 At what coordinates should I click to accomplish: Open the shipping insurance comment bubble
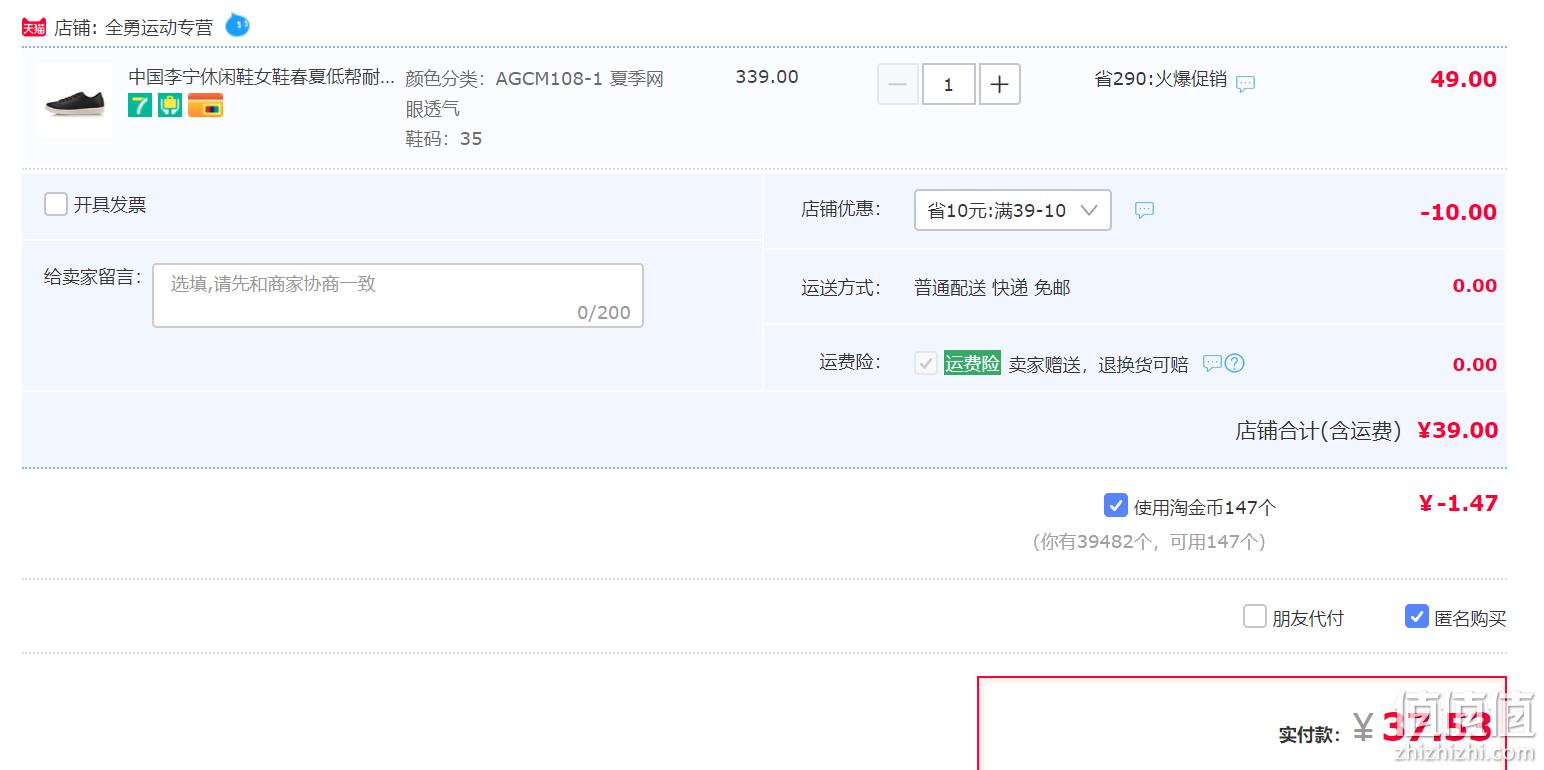[x=1212, y=363]
